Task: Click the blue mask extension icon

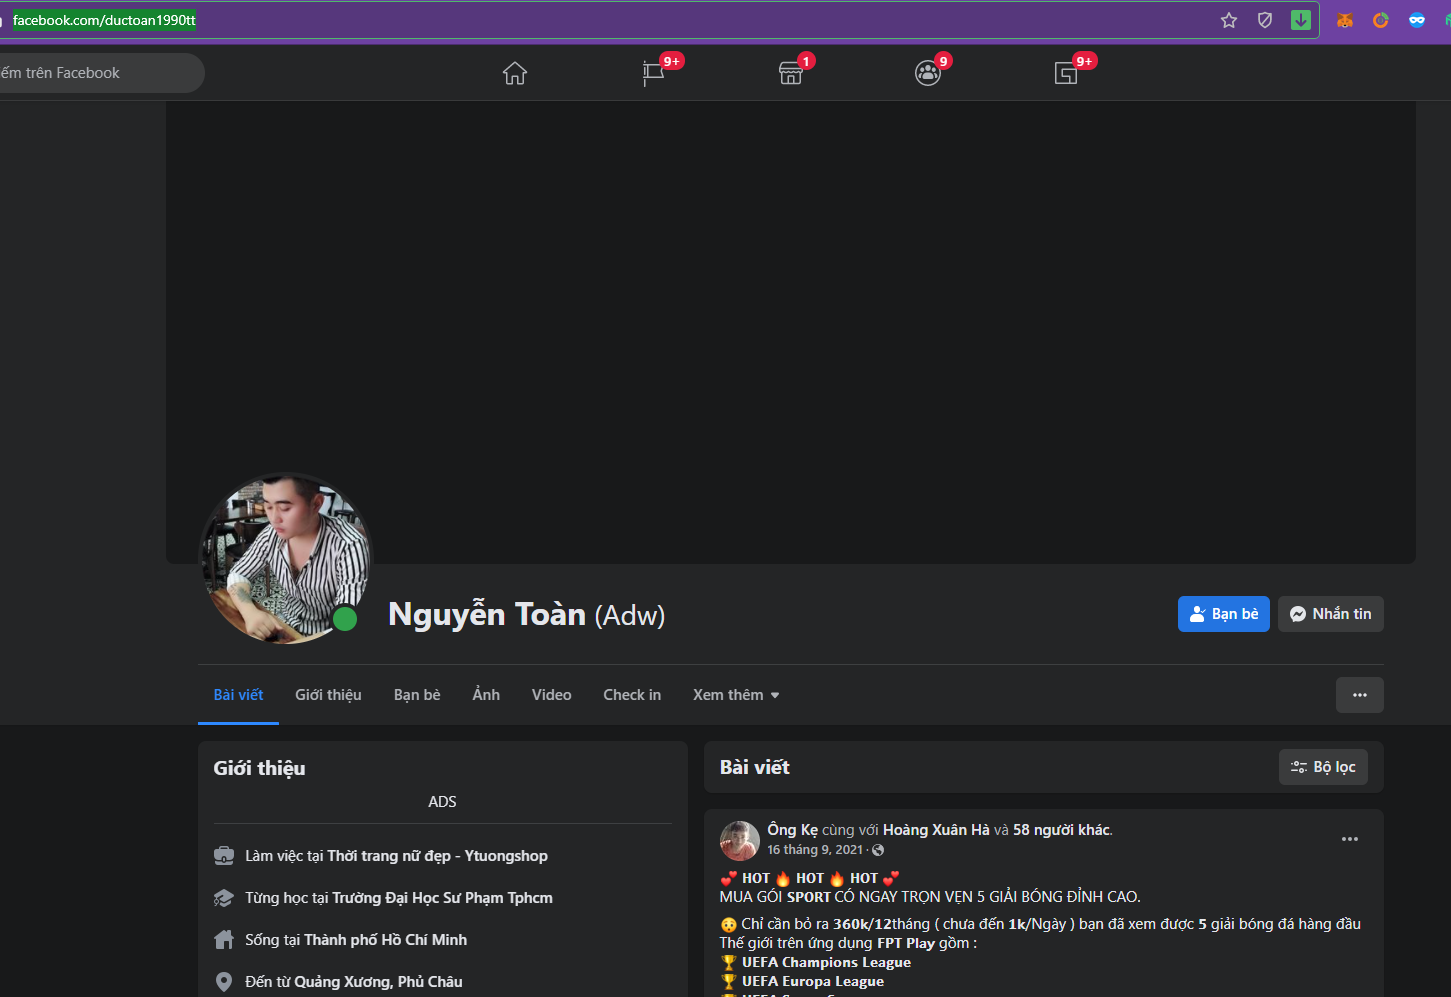Action: pos(1417,20)
